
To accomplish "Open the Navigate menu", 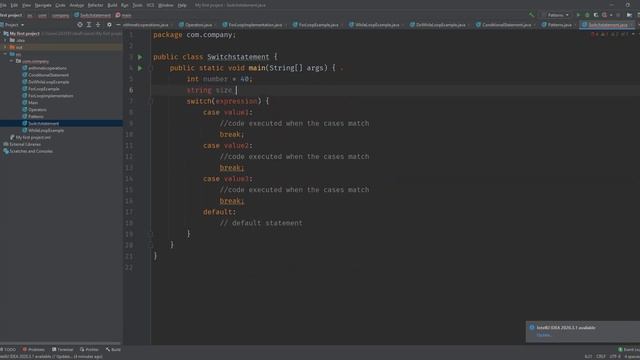I will coord(43,5).
